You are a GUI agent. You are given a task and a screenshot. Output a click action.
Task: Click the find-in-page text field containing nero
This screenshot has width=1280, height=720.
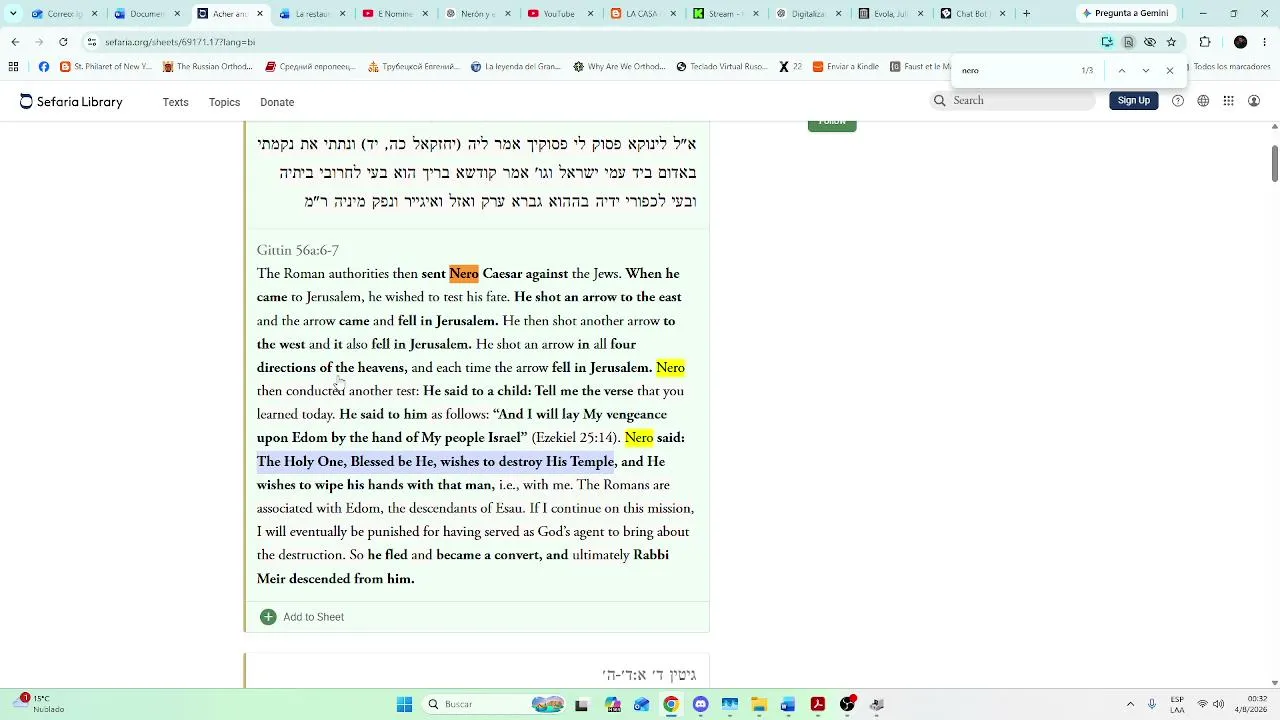(1015, 71)
